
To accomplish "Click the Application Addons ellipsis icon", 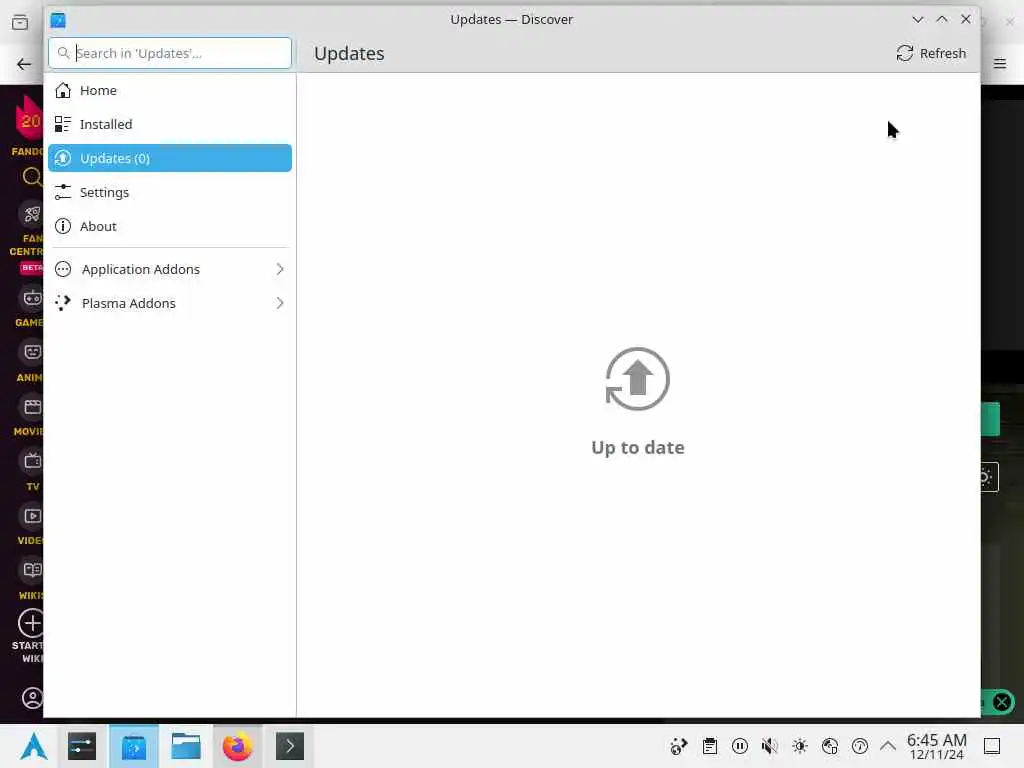I will click(x=63, y=269).
